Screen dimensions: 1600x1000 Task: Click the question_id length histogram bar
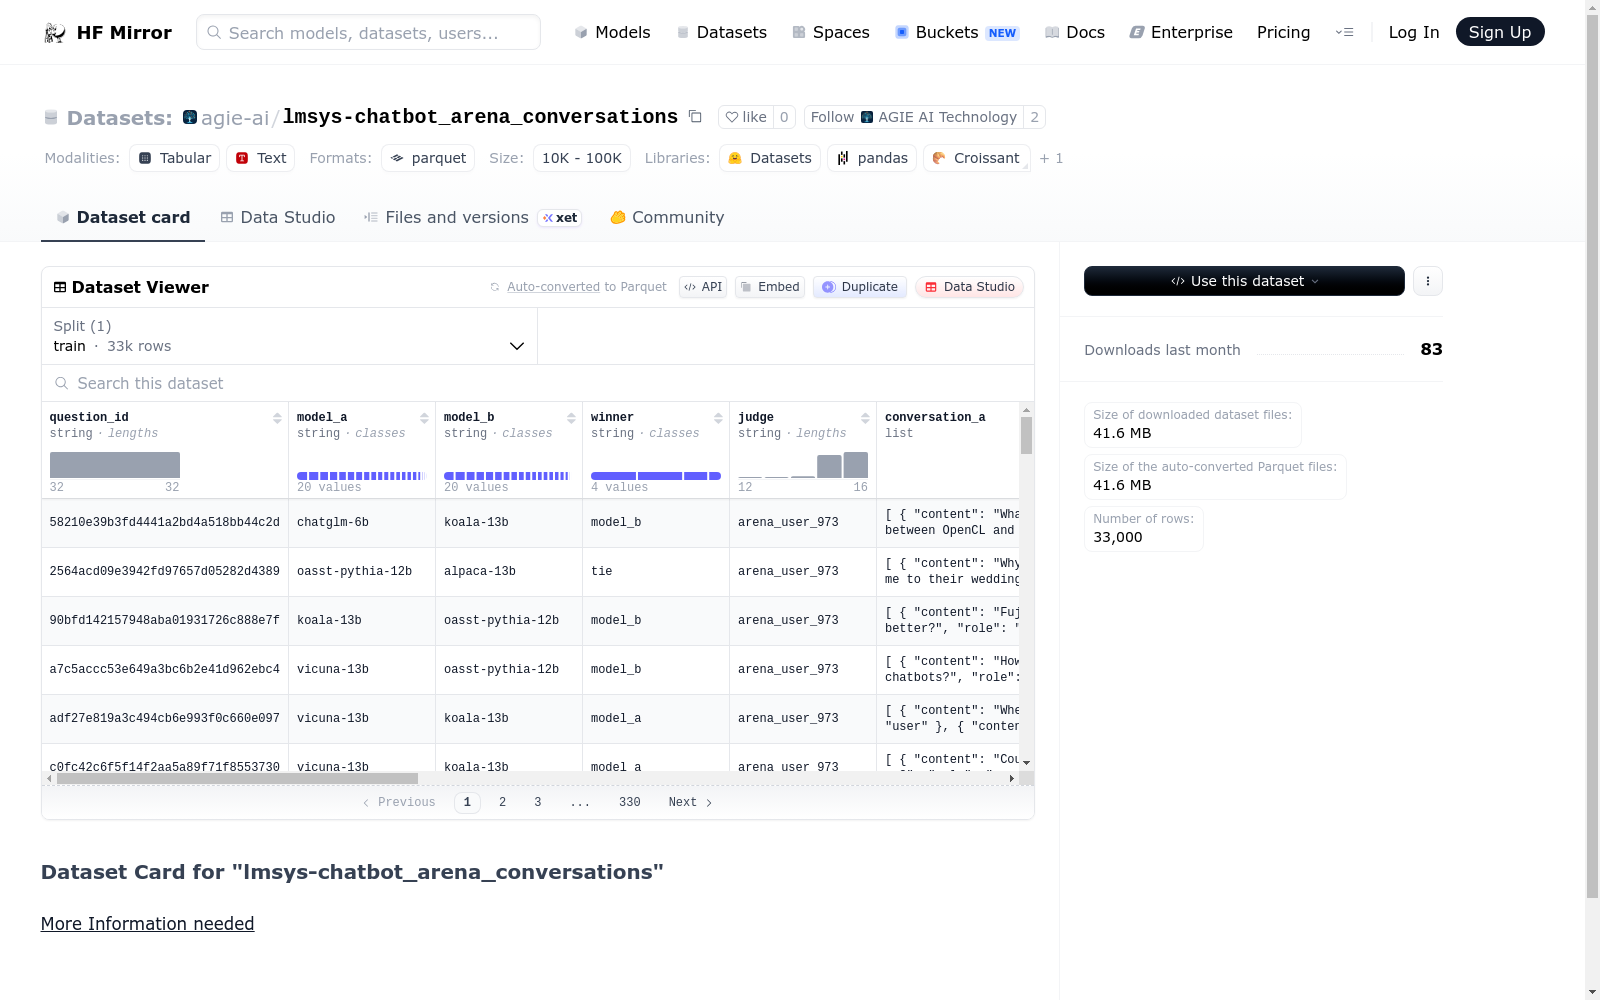(115, 465)
